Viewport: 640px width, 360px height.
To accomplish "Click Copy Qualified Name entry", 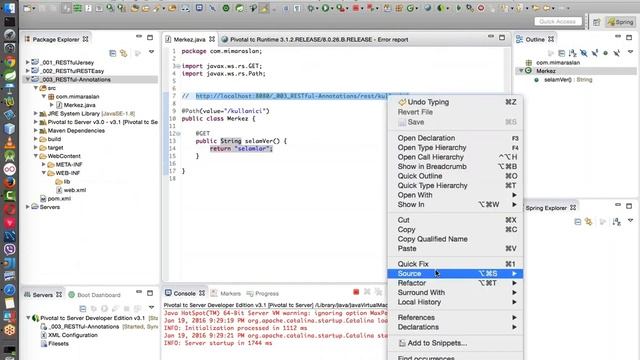I will pyautogui.click(x=455, y=239).
